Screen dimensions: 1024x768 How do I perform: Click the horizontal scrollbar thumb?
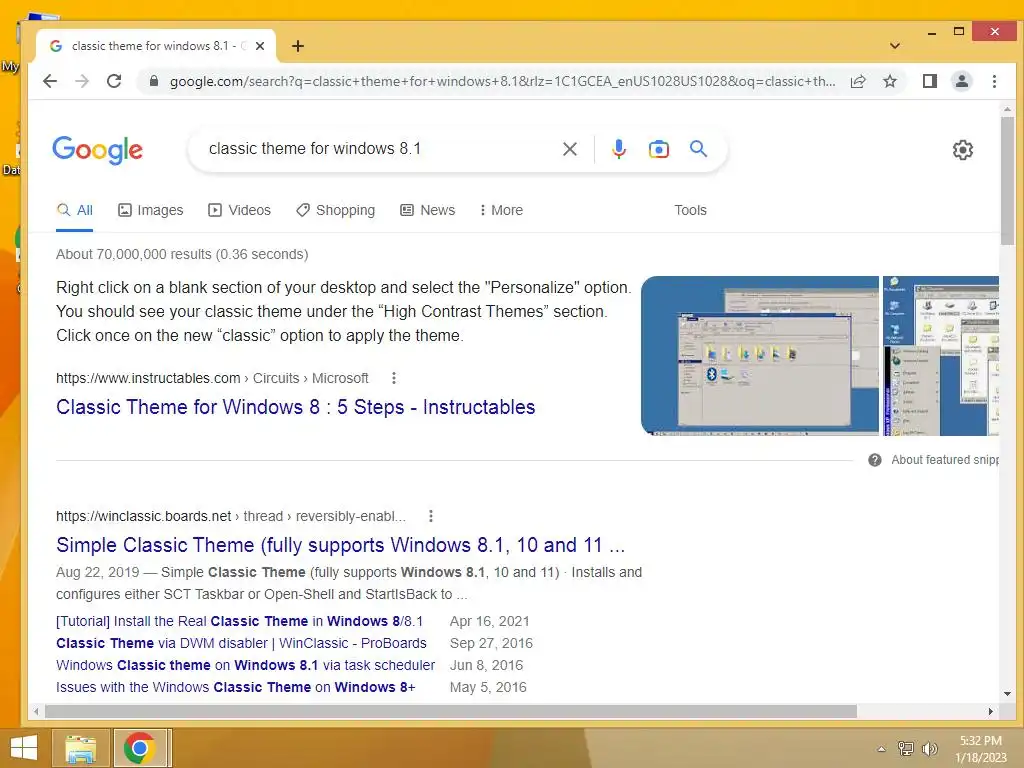click(451, 711)
